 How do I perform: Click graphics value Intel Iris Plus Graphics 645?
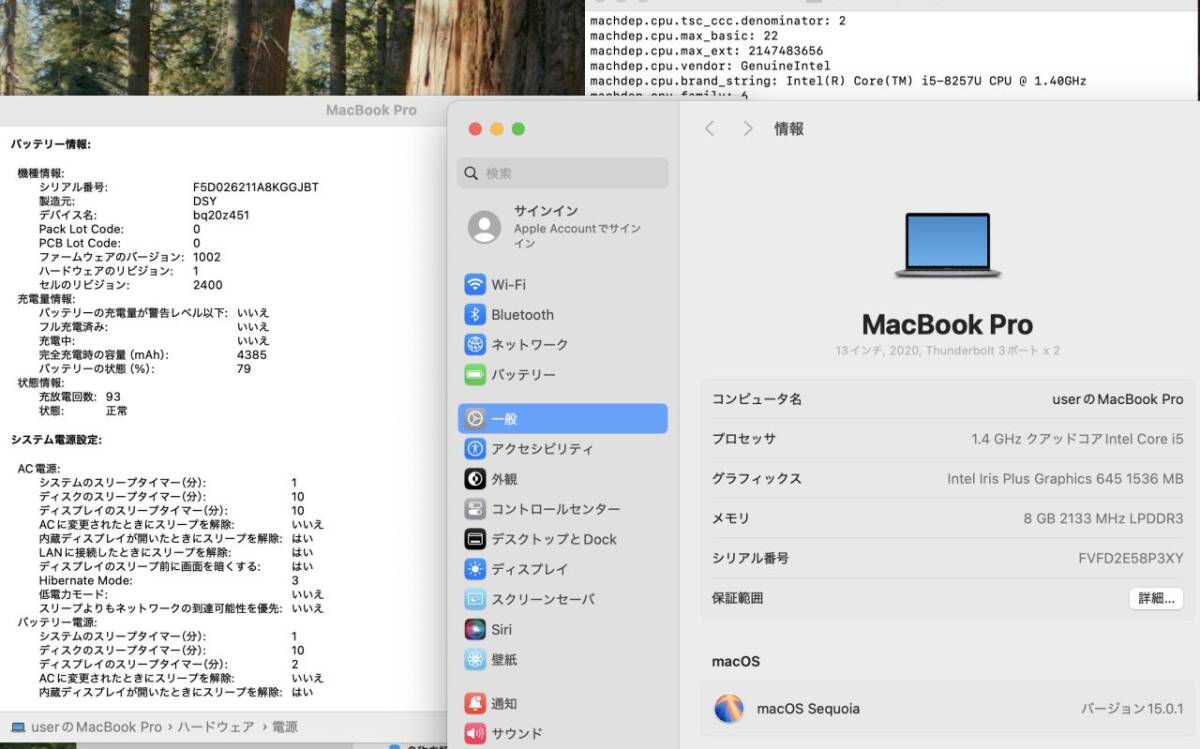(x=1065, y=479)
